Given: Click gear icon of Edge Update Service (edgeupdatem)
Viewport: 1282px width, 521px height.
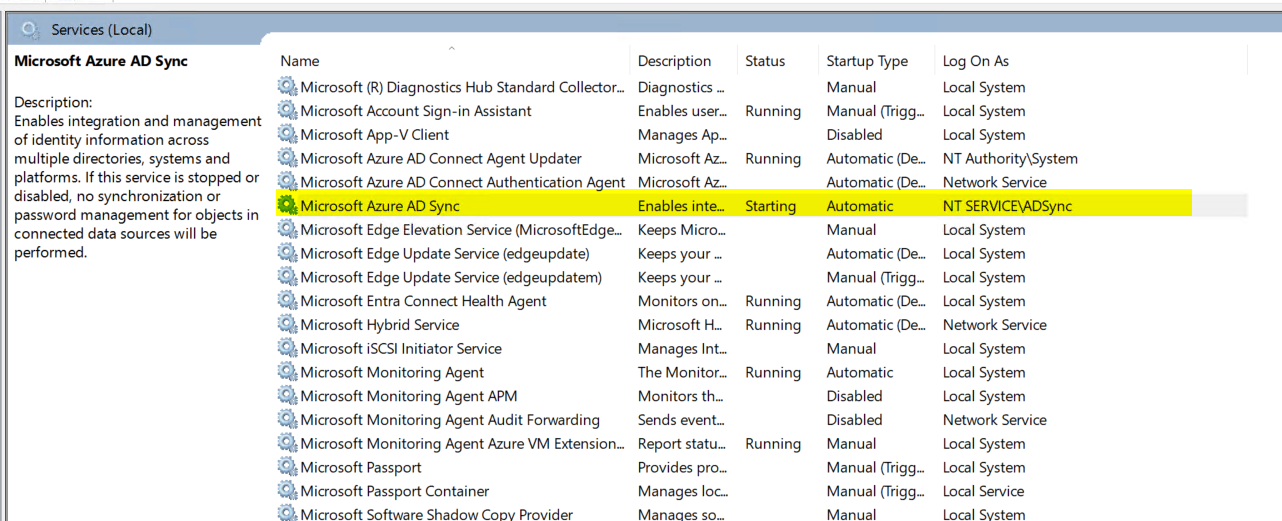Looking at the screenshot, I should (288, 277).
